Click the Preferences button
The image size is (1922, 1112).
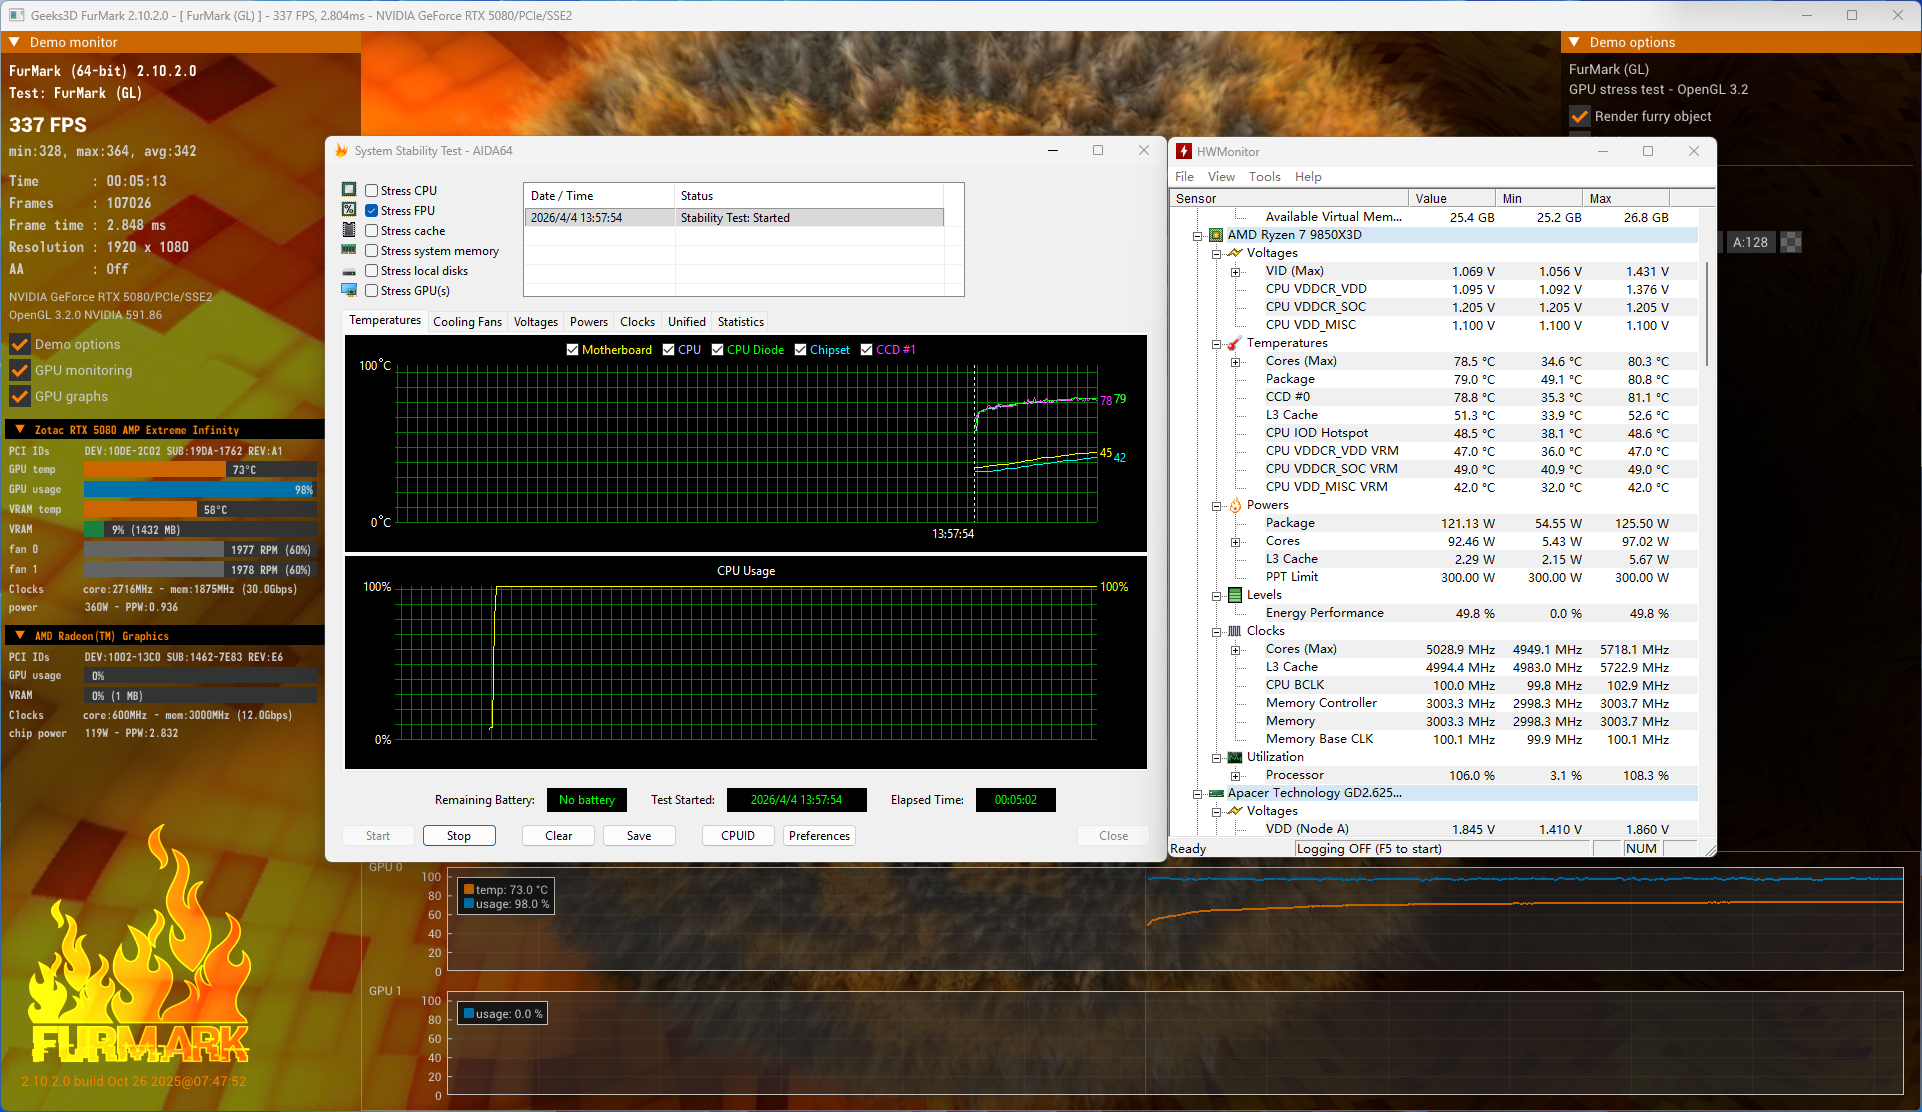[819, 836]
